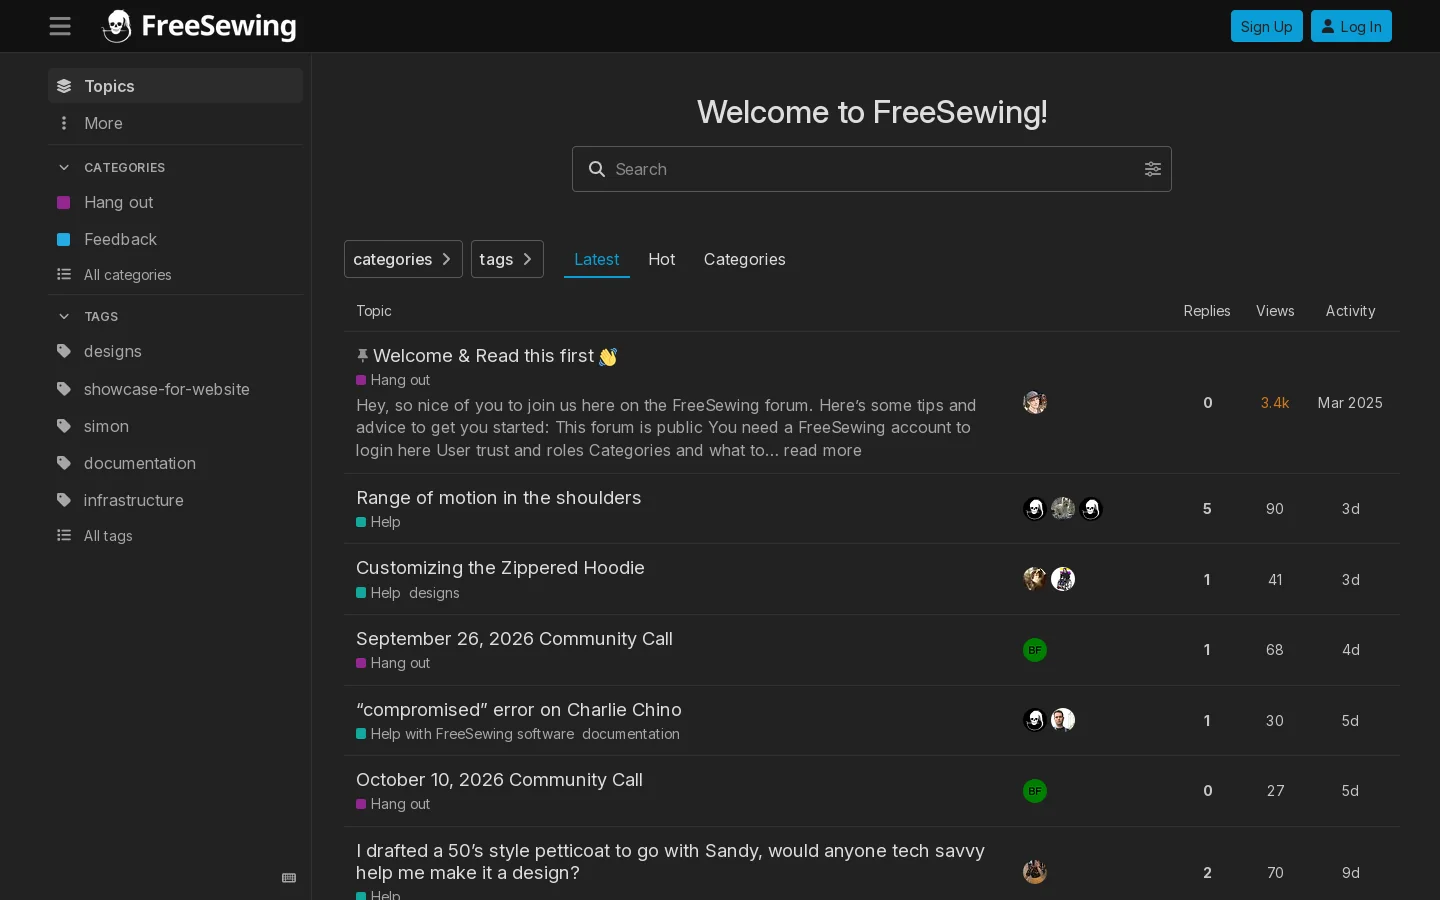
Task: Open '"compromised" error on Charlie Chino' topic
Action: coord(519,710)
